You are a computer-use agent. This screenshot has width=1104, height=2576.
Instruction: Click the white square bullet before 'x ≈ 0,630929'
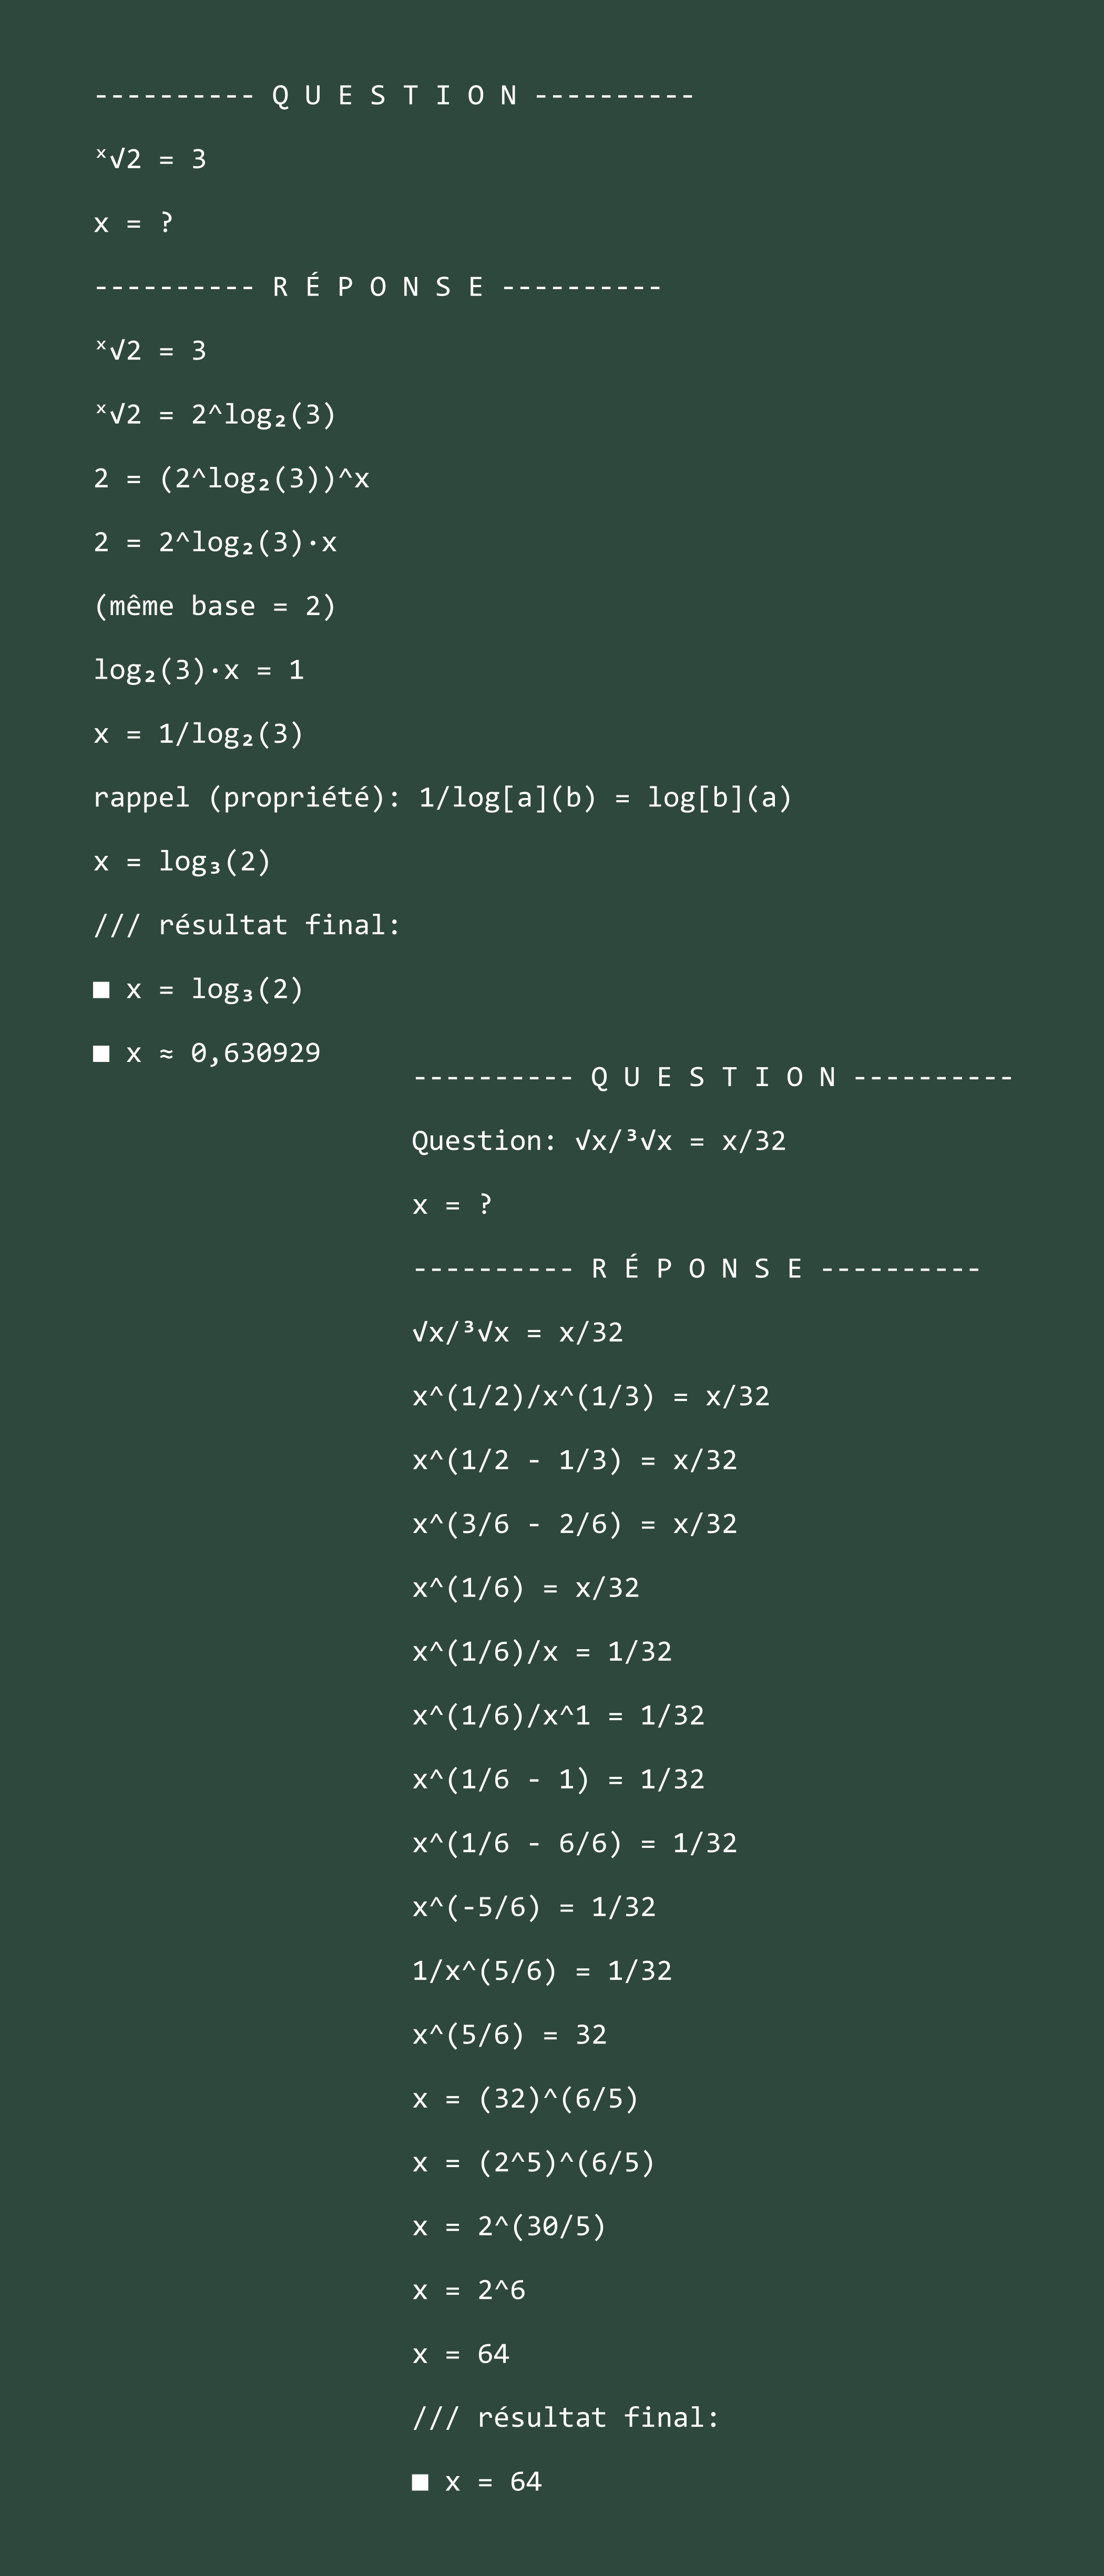click(101, 1054)
